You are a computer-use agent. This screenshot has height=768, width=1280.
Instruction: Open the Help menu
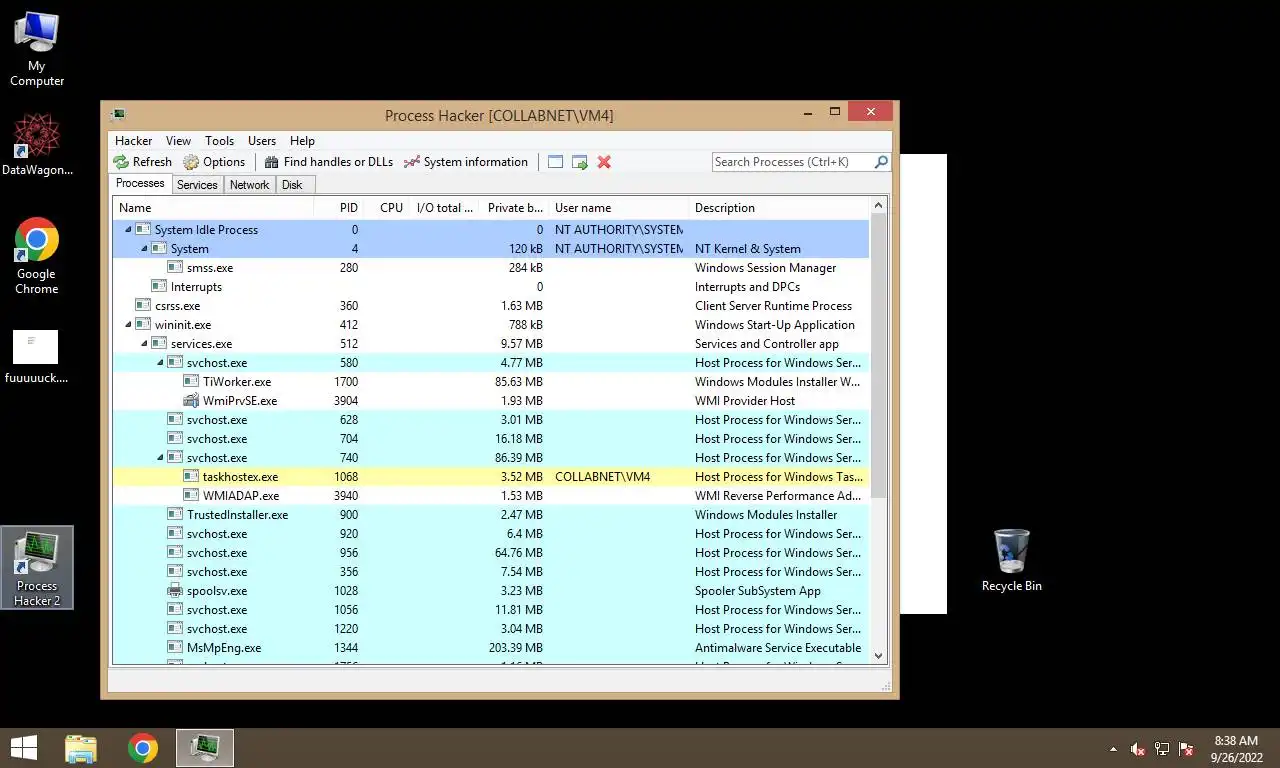point(302,141)
